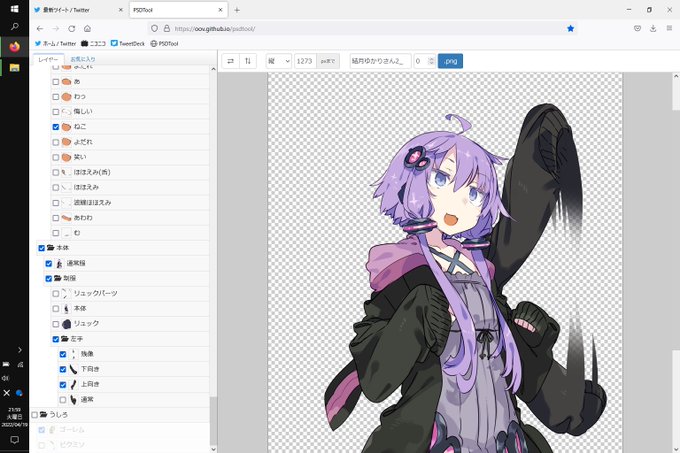Click the あわわ layer thumbnail

click(x=66, y=218)
